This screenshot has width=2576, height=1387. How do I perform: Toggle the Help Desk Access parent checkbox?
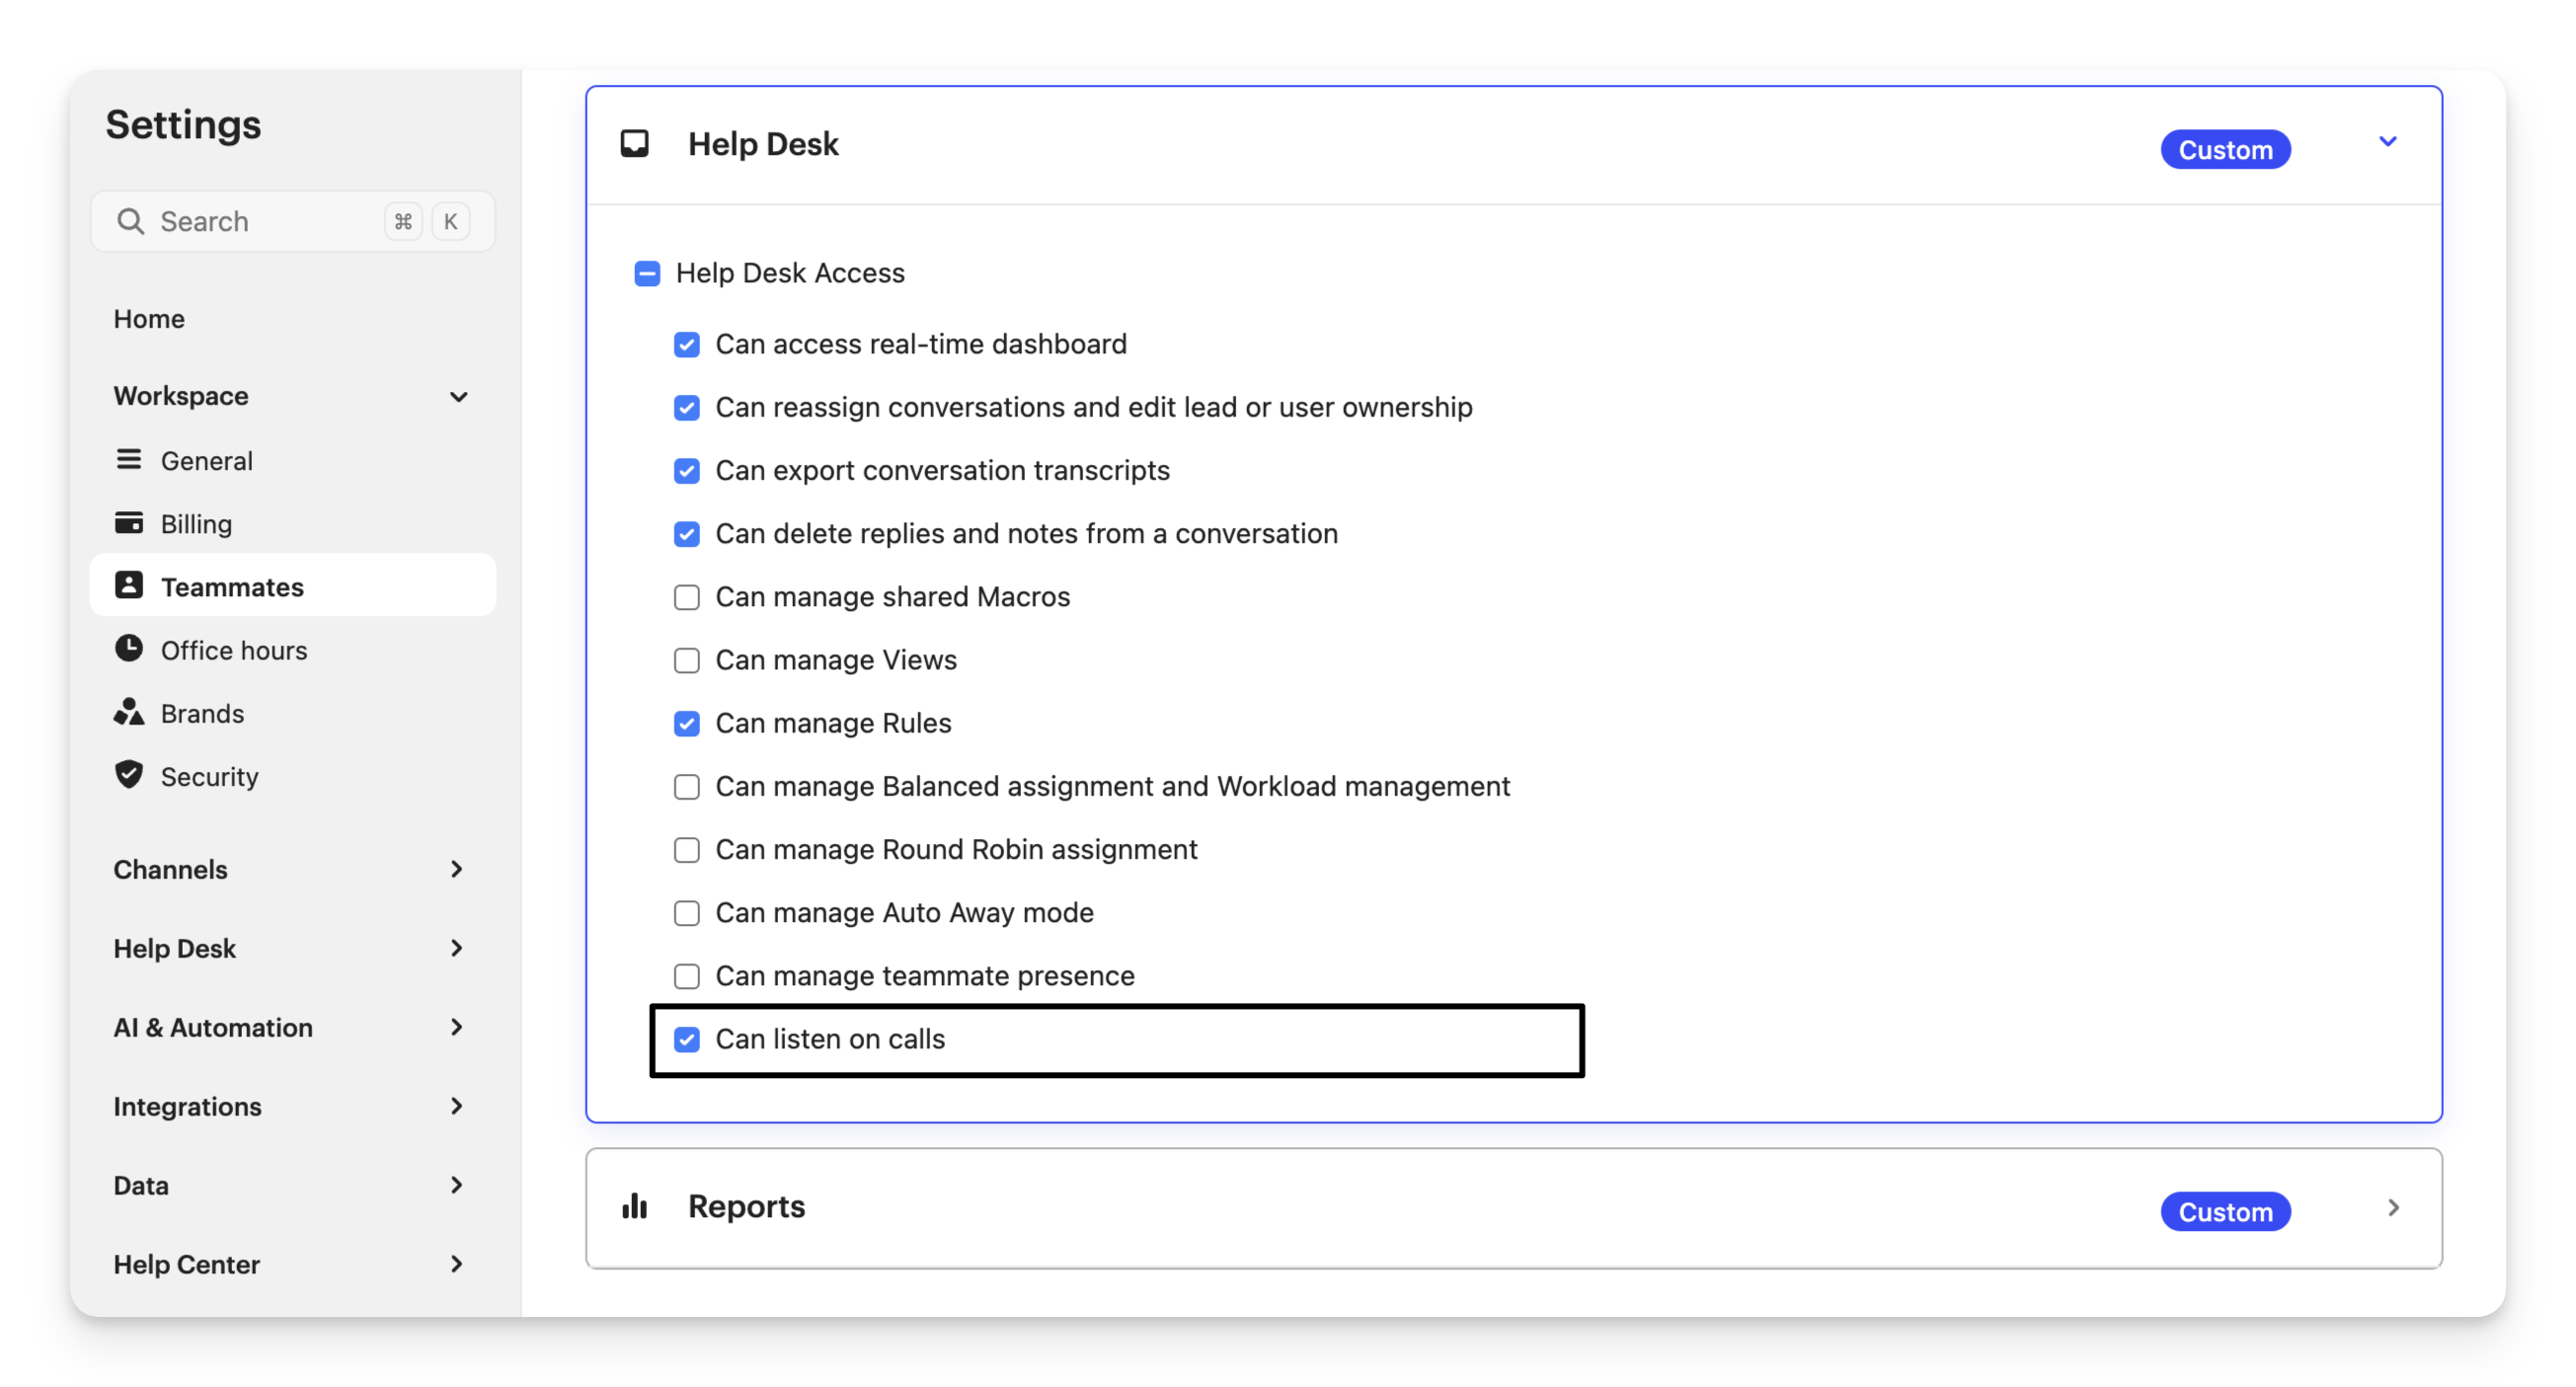(x=647, y=273)
